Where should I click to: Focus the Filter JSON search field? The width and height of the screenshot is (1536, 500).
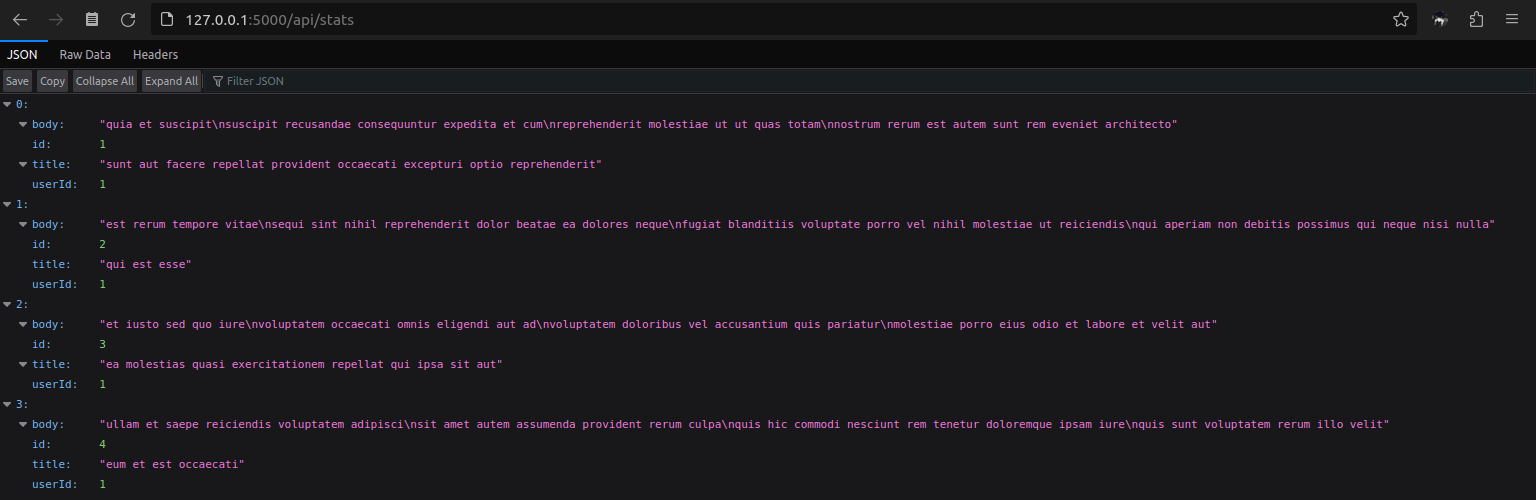tap(870, 81)
